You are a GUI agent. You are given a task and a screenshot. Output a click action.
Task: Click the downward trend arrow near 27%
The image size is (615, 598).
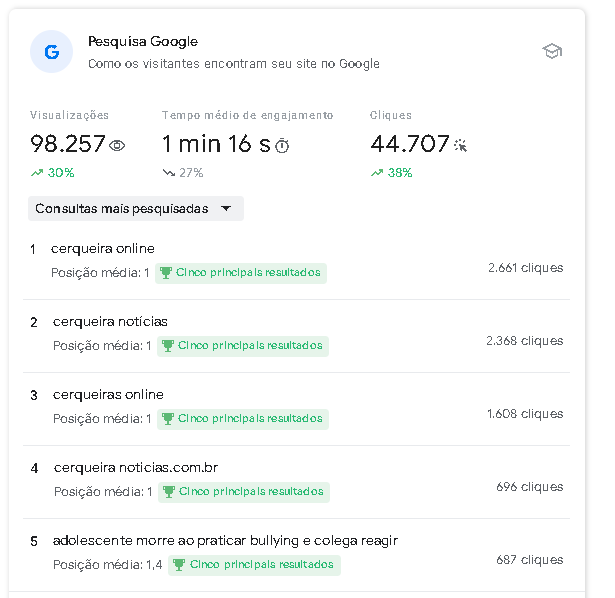169,173
